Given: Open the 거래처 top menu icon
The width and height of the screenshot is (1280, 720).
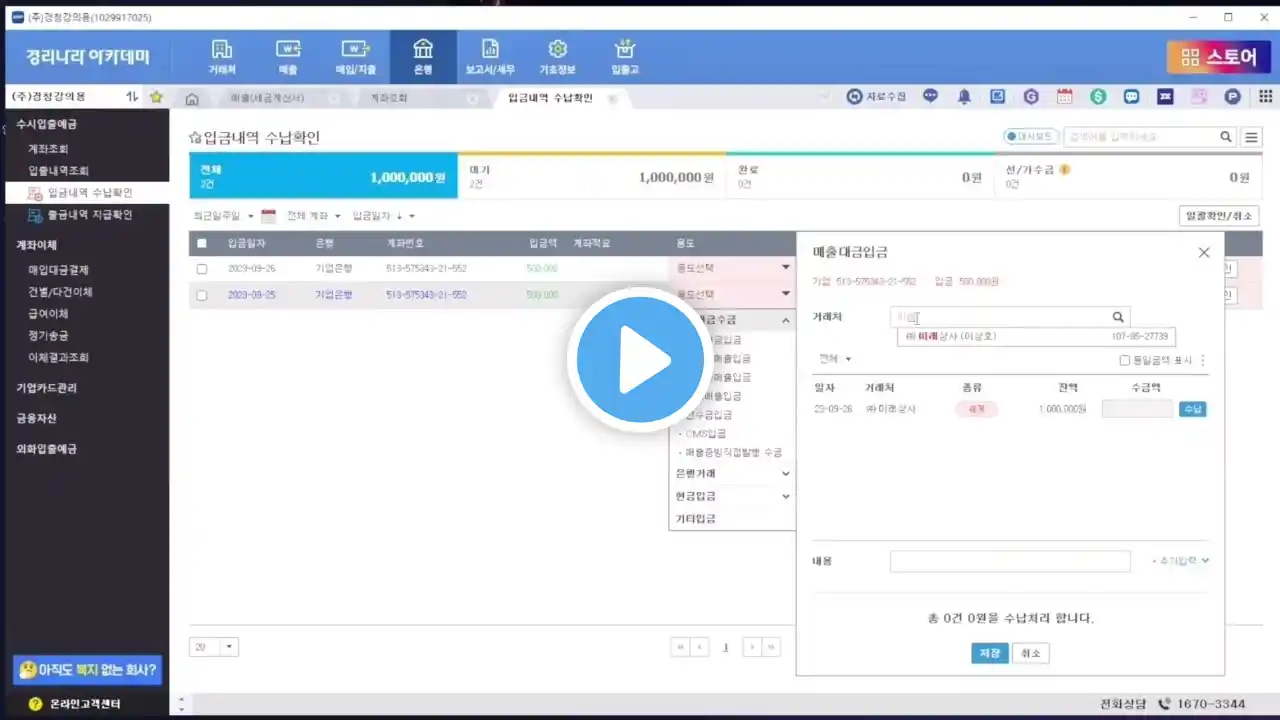Looking at the screenshot, I should [222, 57].
